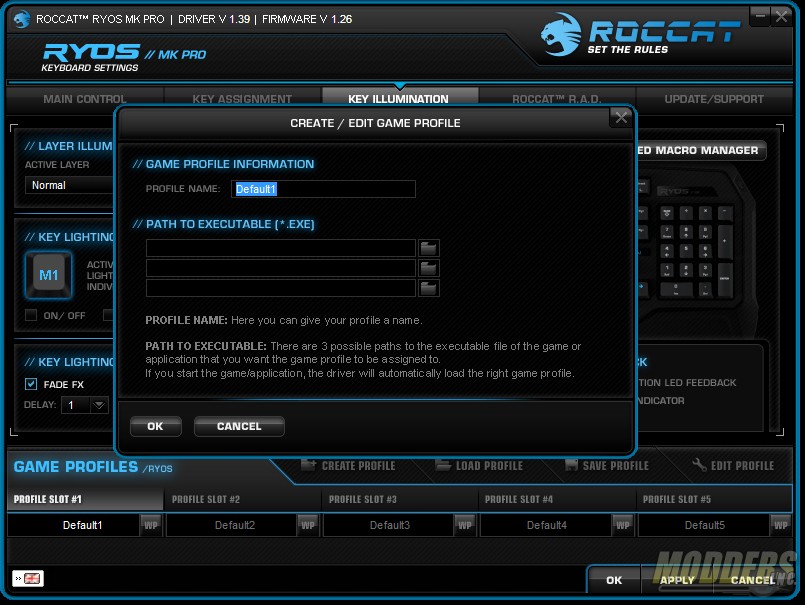Toggle WP for Default1 profile

tap(151, 525)
